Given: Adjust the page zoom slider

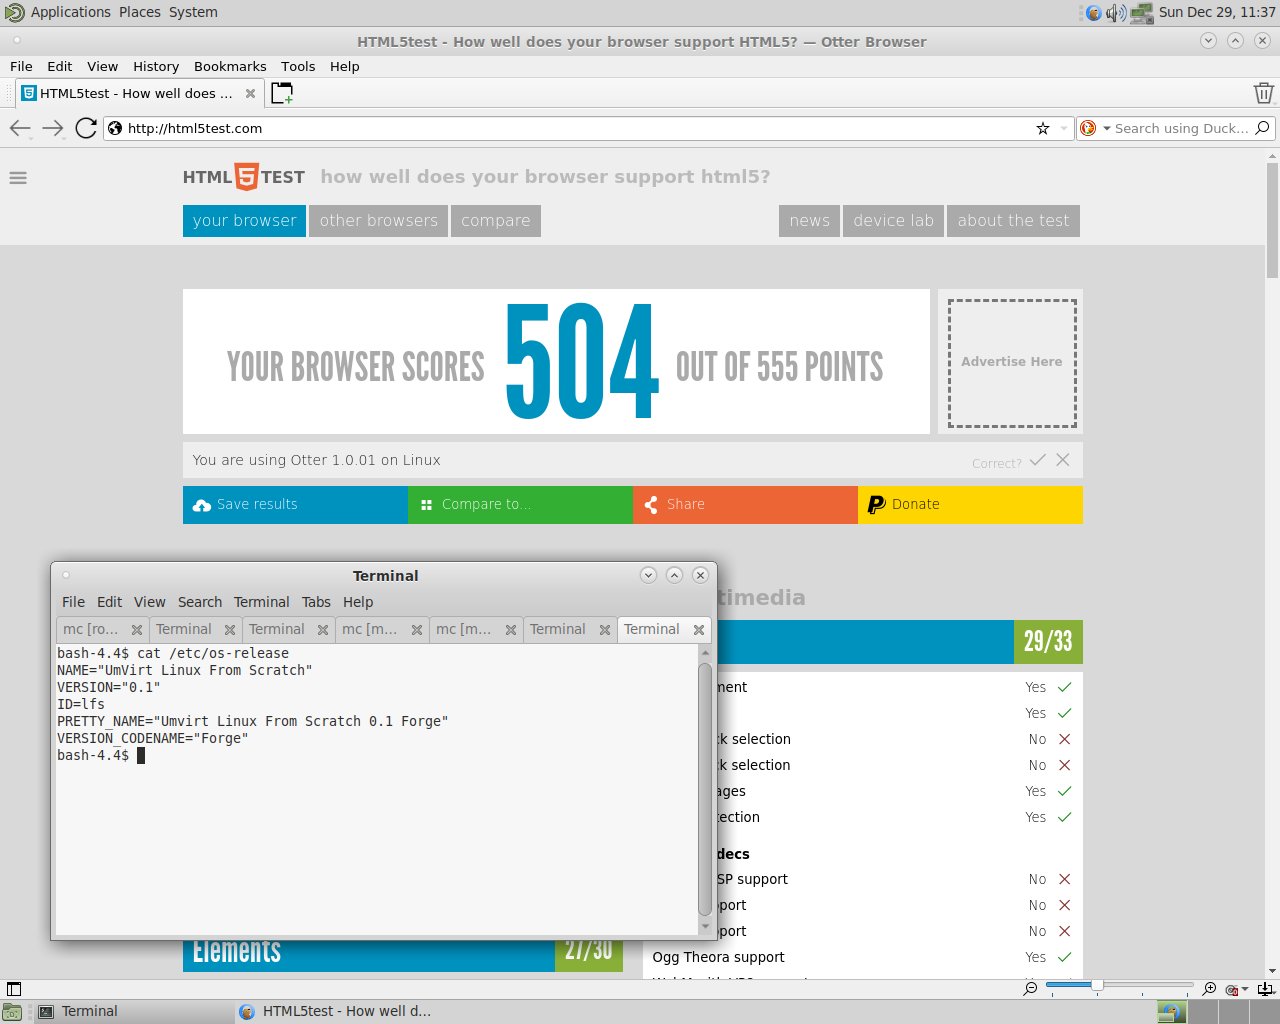Looking at the screenshot, I should (x=1100, y=988).
